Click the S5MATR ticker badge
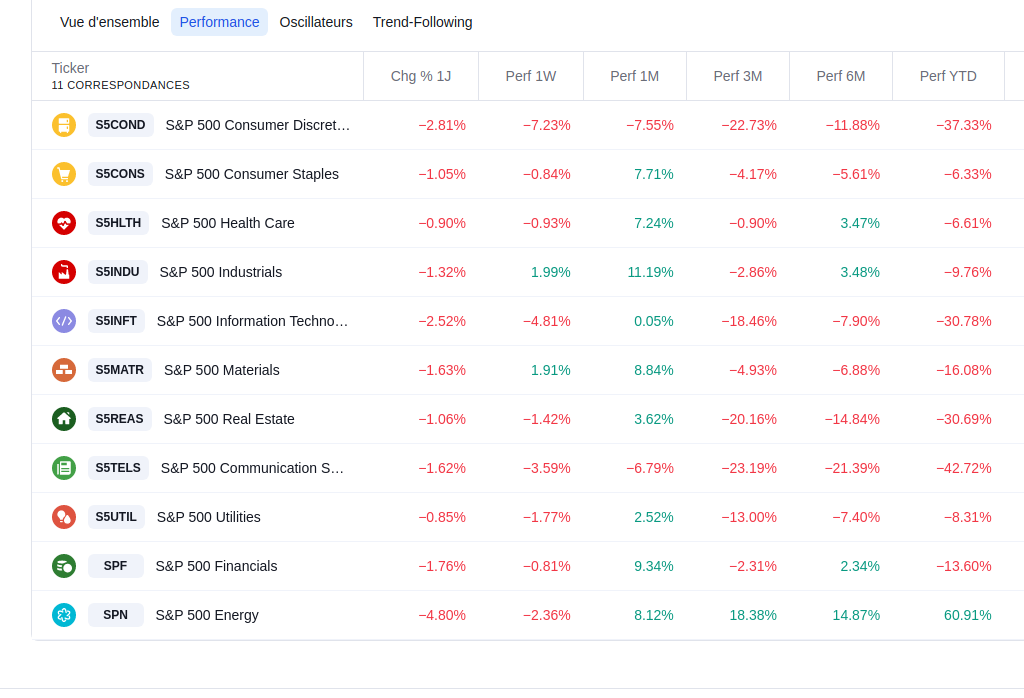This screenshot has width=1024, height=698. (120, 370)
